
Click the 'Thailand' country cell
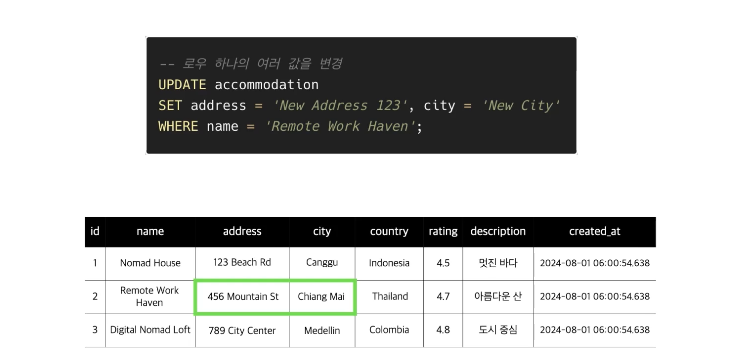(389, 297)
